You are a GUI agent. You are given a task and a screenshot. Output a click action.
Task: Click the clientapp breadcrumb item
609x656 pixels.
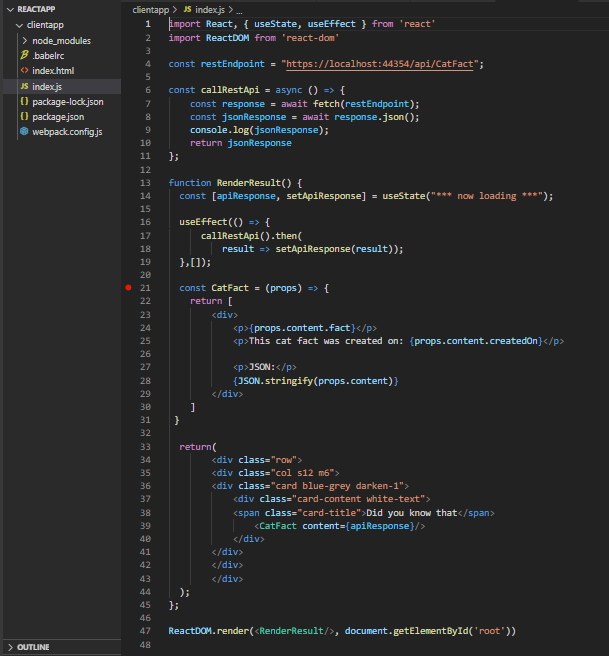(x=150, y=9)
